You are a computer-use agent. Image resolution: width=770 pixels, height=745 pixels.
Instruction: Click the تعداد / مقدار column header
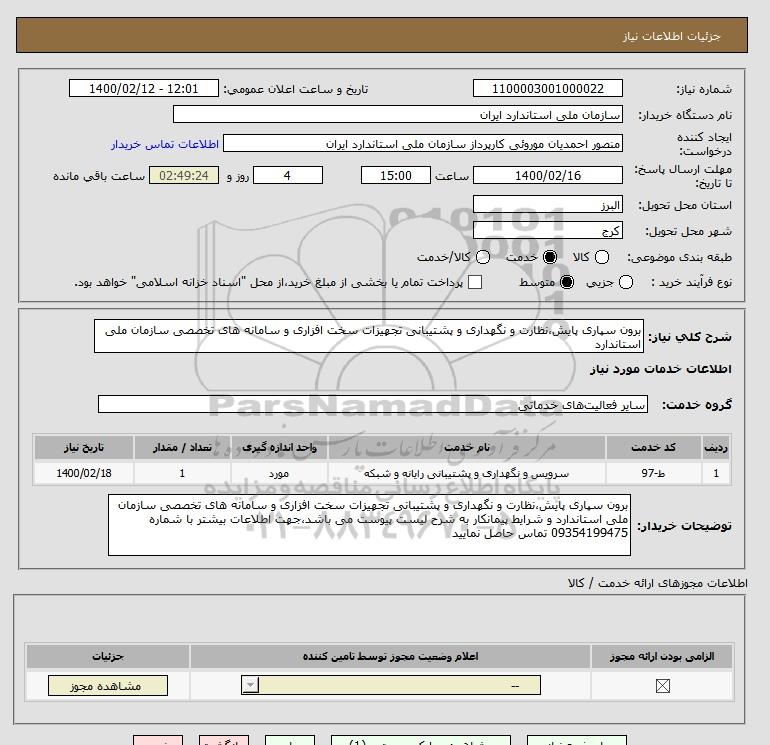(182, 447)
